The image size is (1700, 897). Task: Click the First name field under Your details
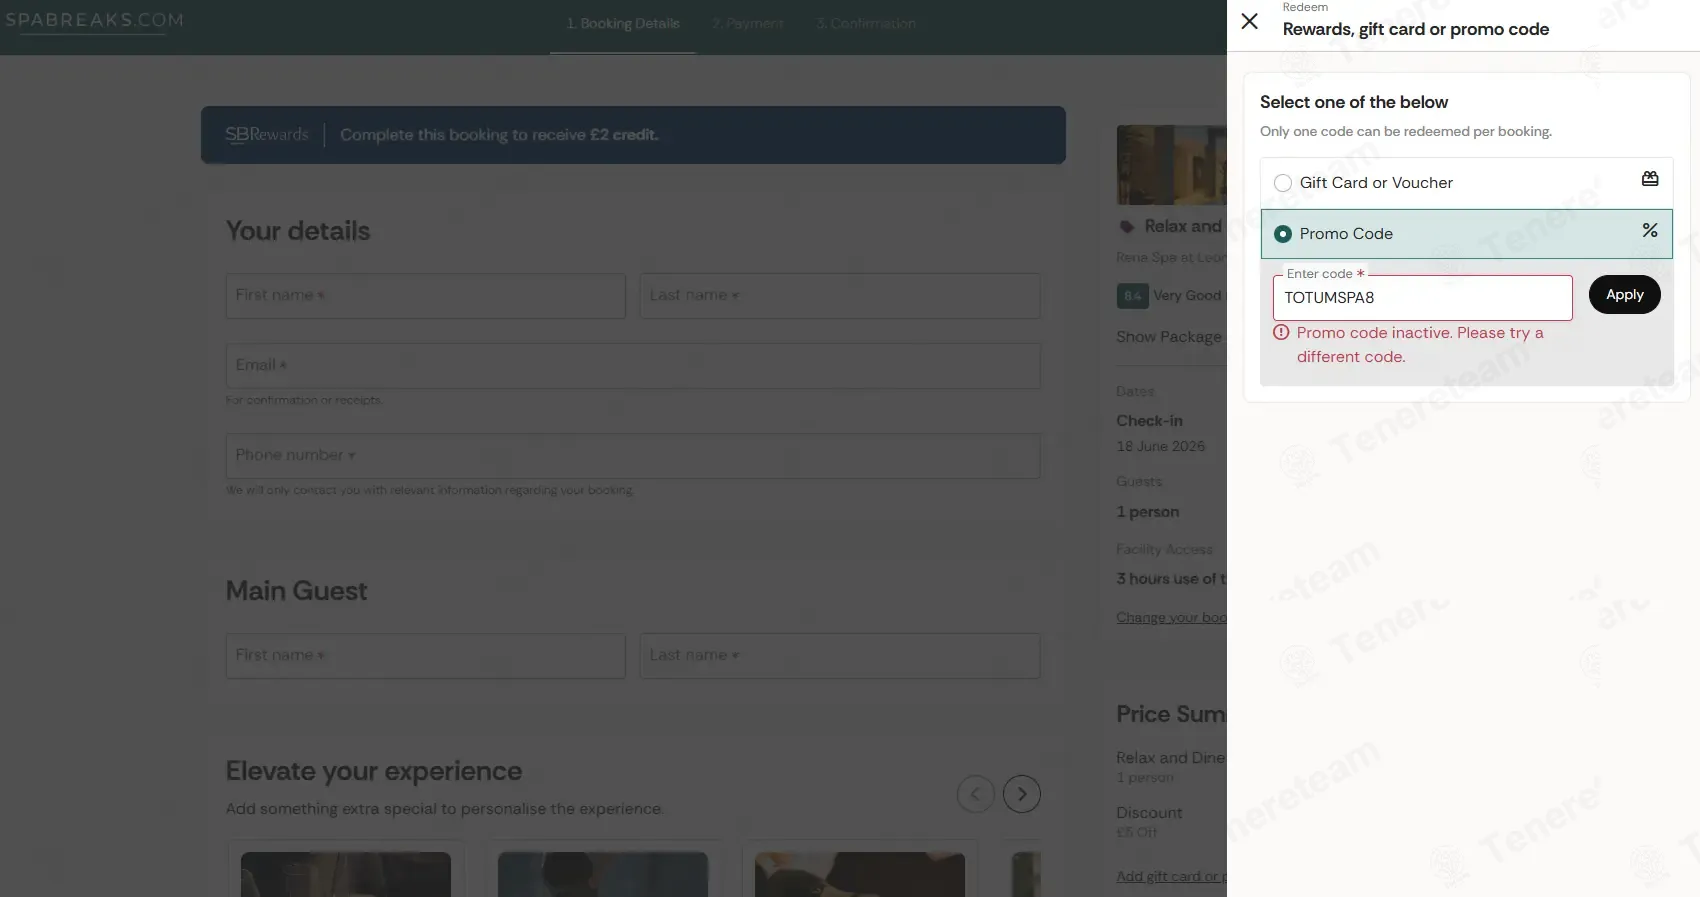click(425, 296)
